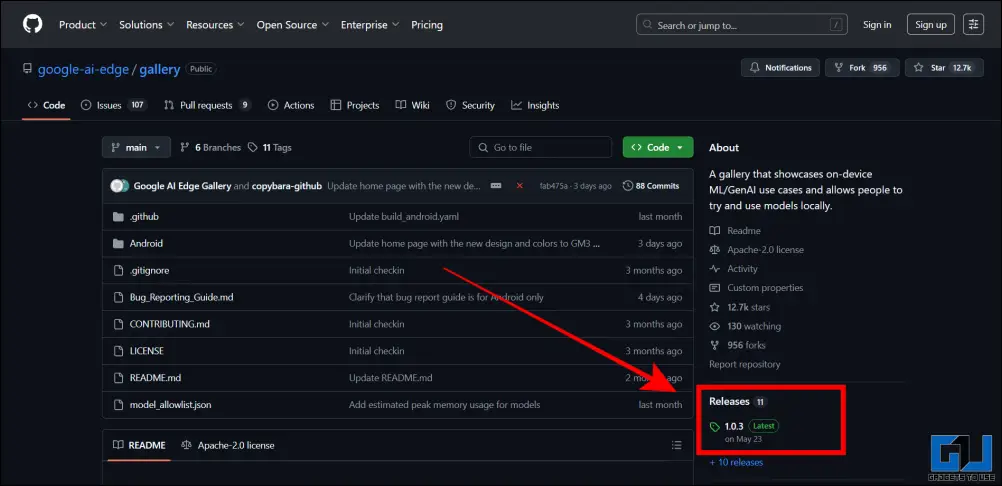The image size is (1002, 486).
Task: Switch to the Issues tab
Action: [x=113, y=105]
